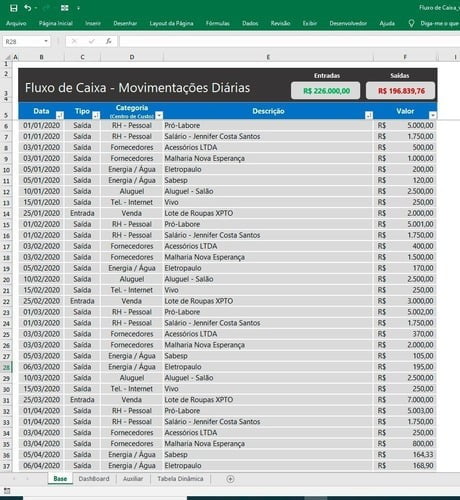Open the Desenhar ribbon tab
This screenshot has height=500, width=460.
point(125,23)
